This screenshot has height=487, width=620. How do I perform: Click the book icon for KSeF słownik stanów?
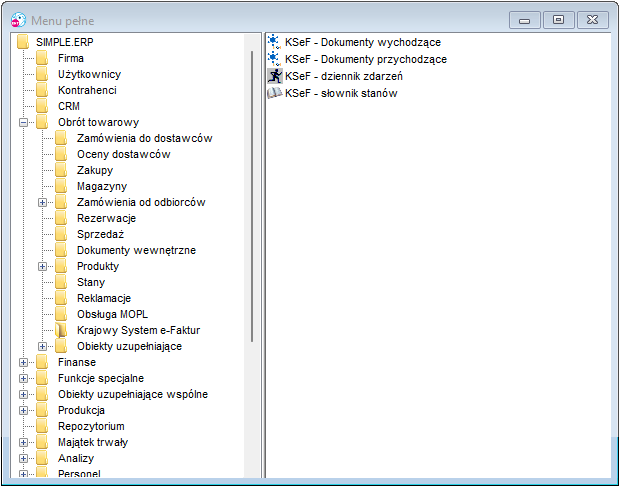click(274, 93)
